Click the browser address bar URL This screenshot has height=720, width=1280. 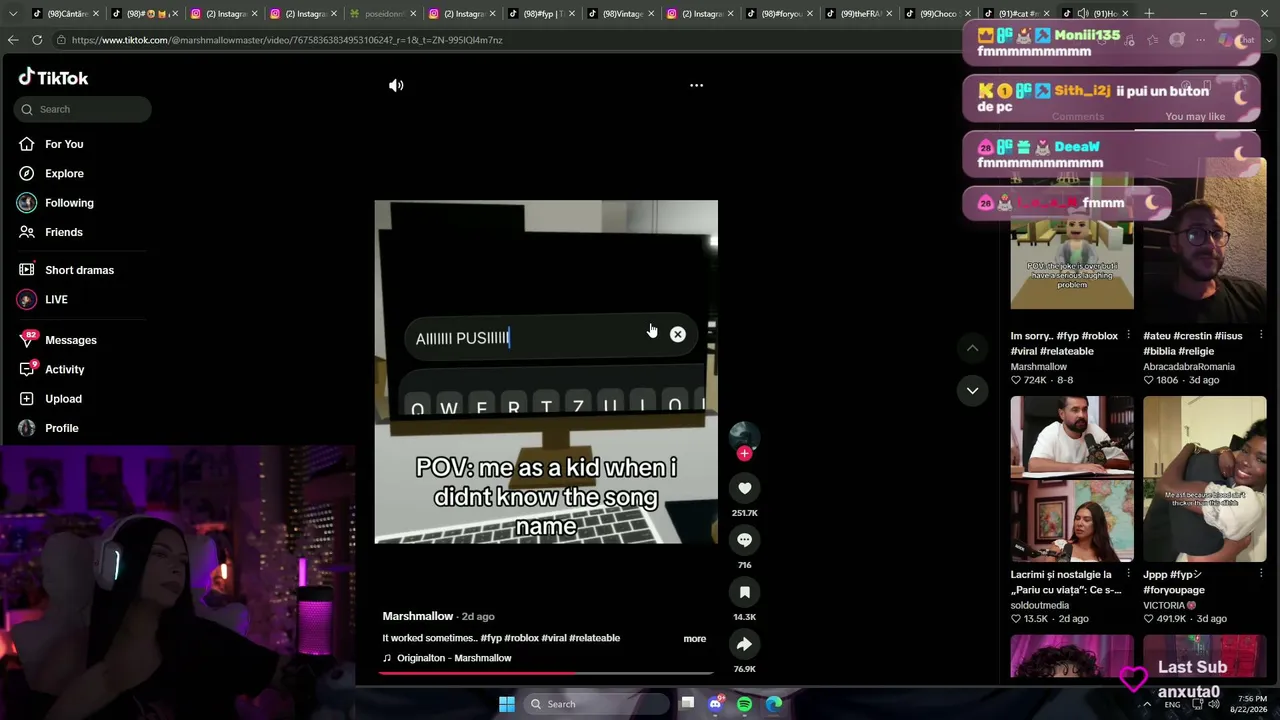click(287, 40)
